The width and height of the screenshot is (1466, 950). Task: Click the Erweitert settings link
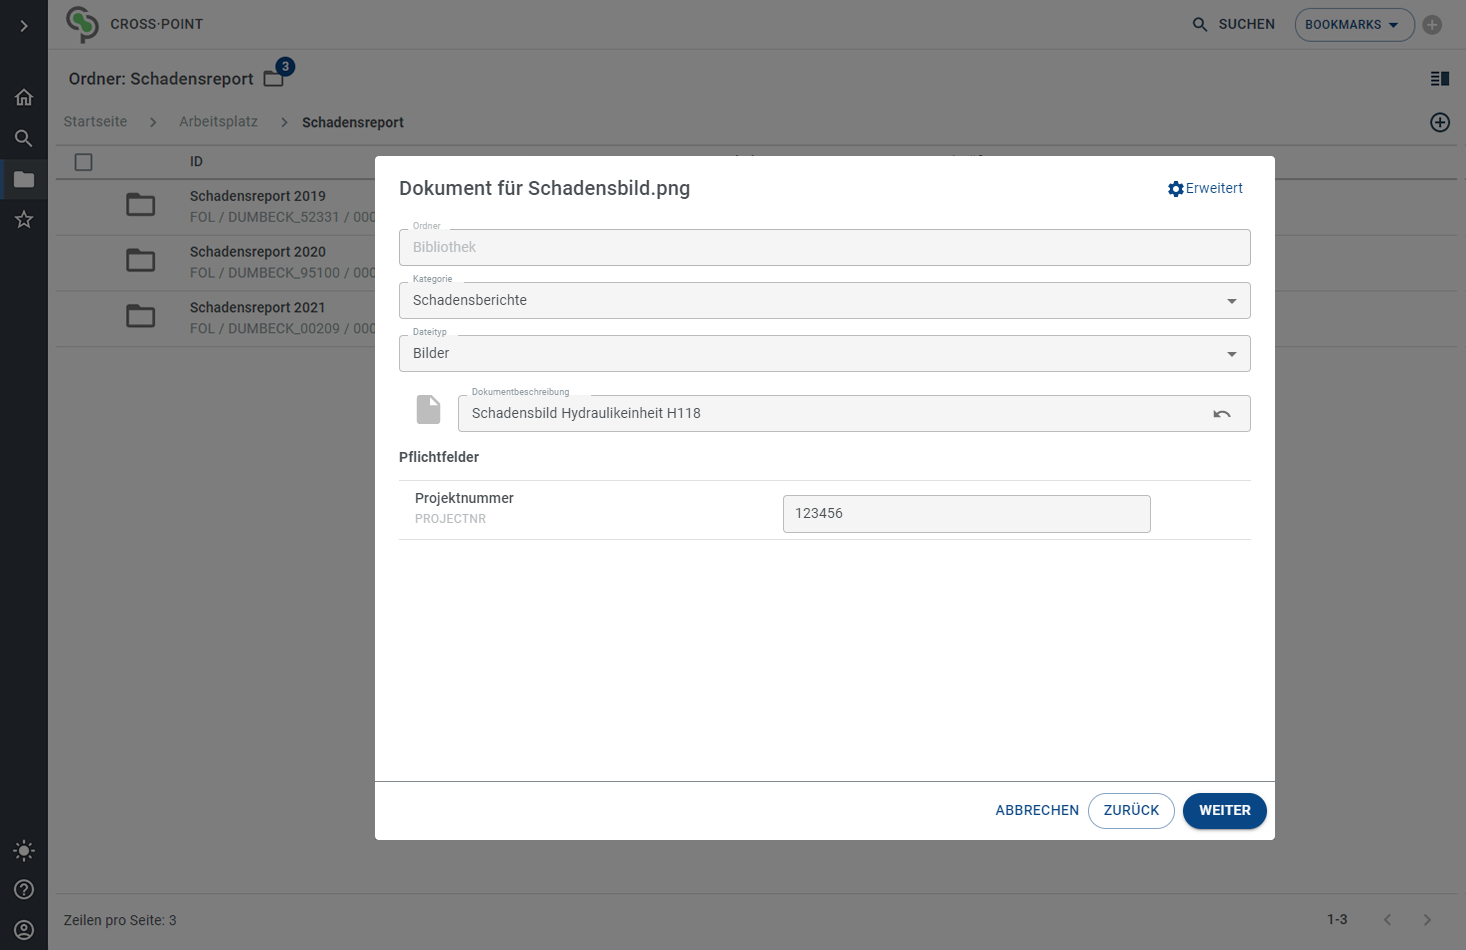1205,189
